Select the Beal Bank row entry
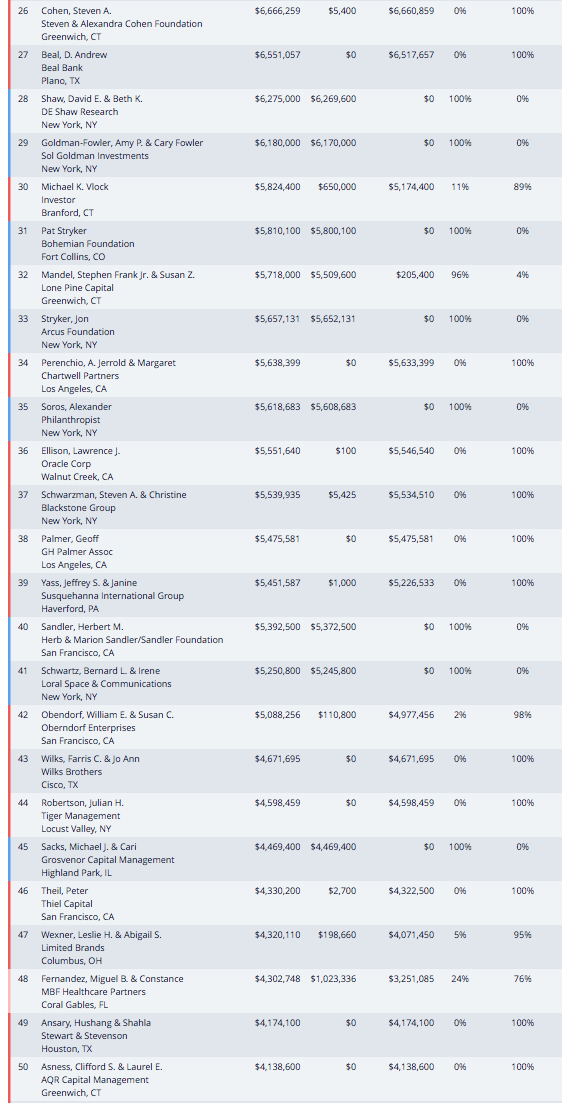The height and width of the screenshot is (1103, 567). 286,68
